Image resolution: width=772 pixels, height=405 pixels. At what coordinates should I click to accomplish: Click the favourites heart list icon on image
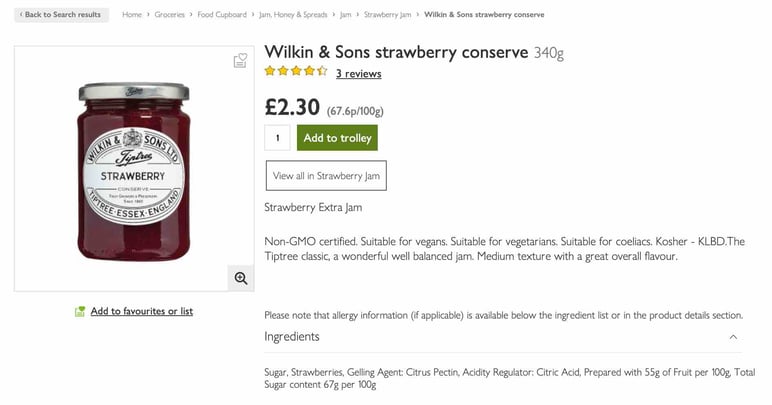[240, 61]
